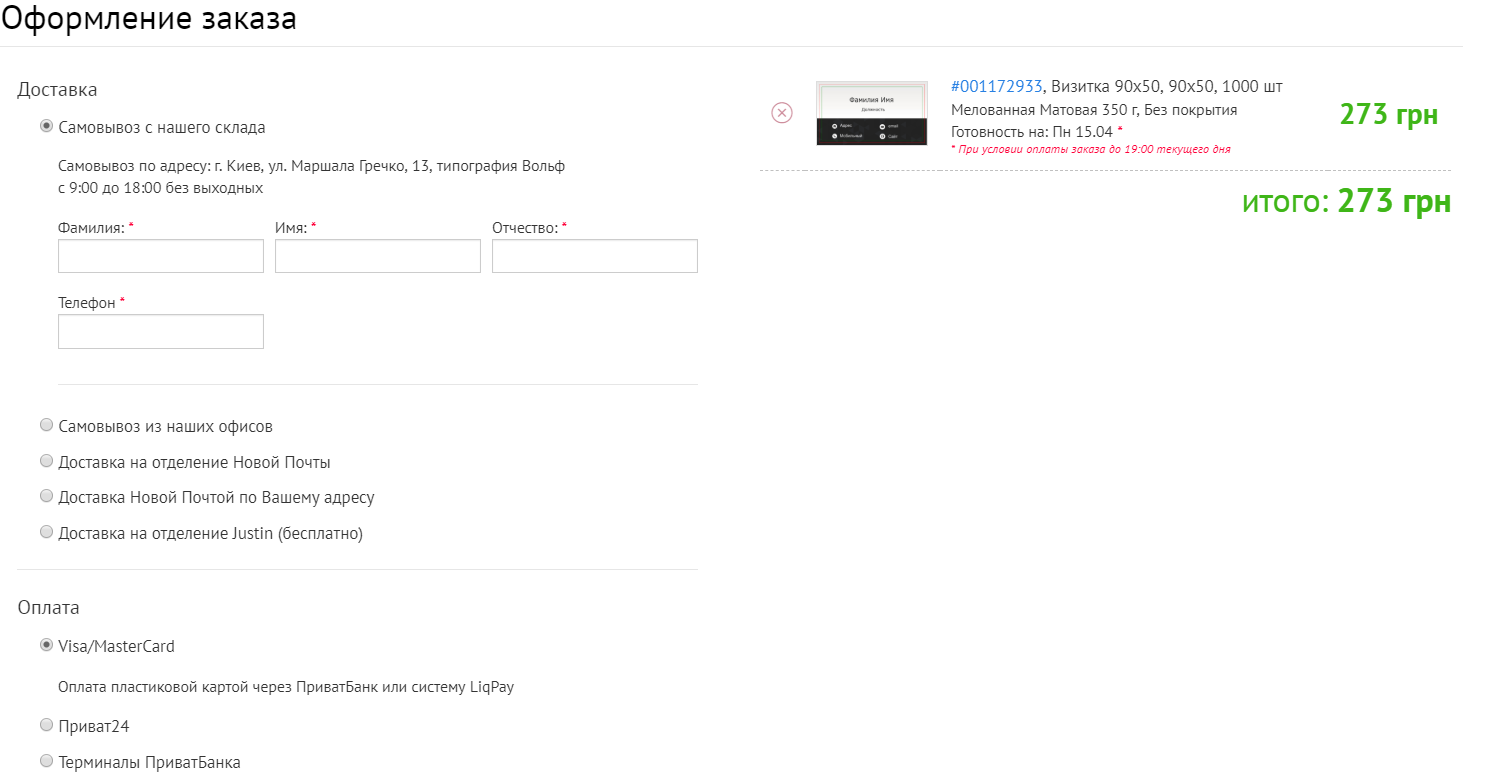This screenshot has height=784, width=1496.
Task: Select "Терминалы ПриватБанка" payment option
Action: coord(46,761)
